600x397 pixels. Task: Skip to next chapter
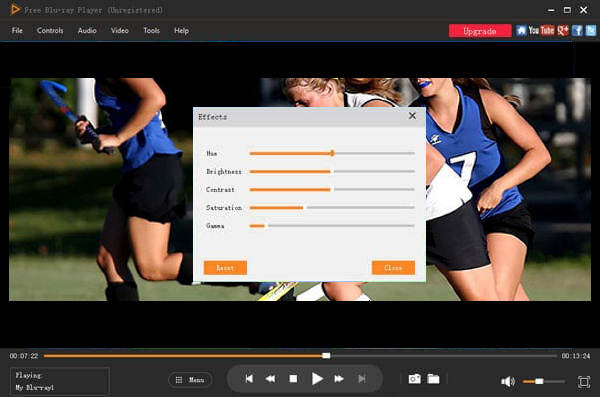click(x=362, y=379)
